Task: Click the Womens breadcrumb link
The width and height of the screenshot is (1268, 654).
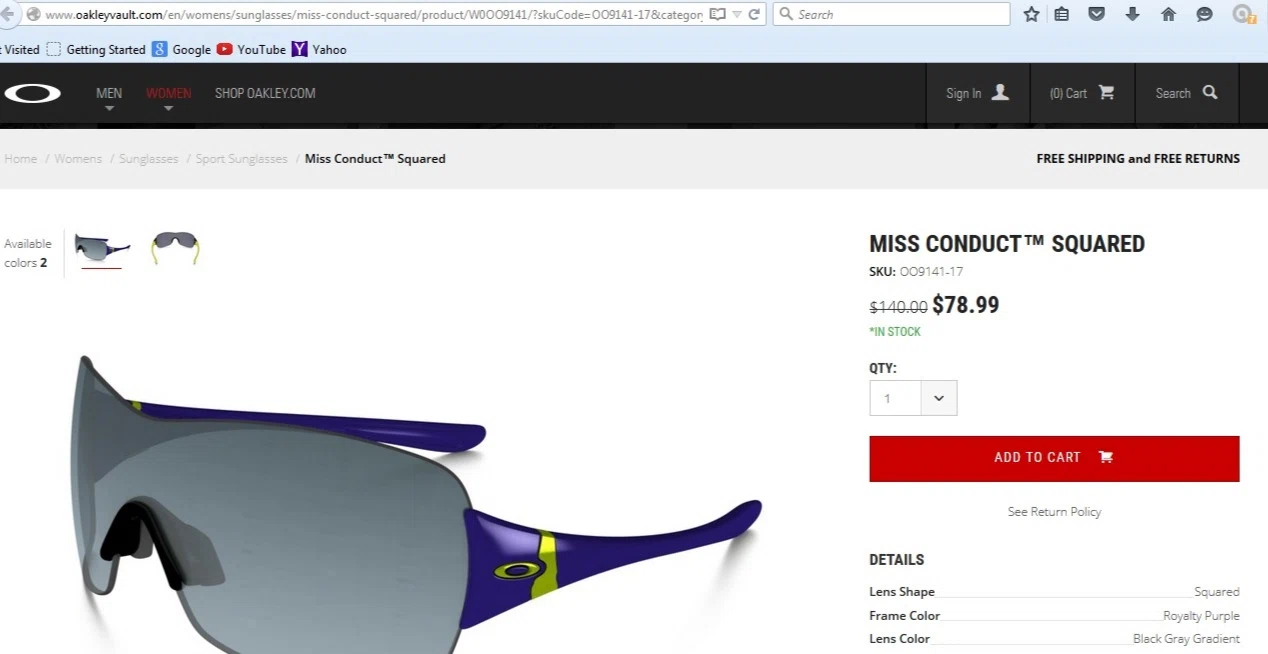Action: click(78, 158)
